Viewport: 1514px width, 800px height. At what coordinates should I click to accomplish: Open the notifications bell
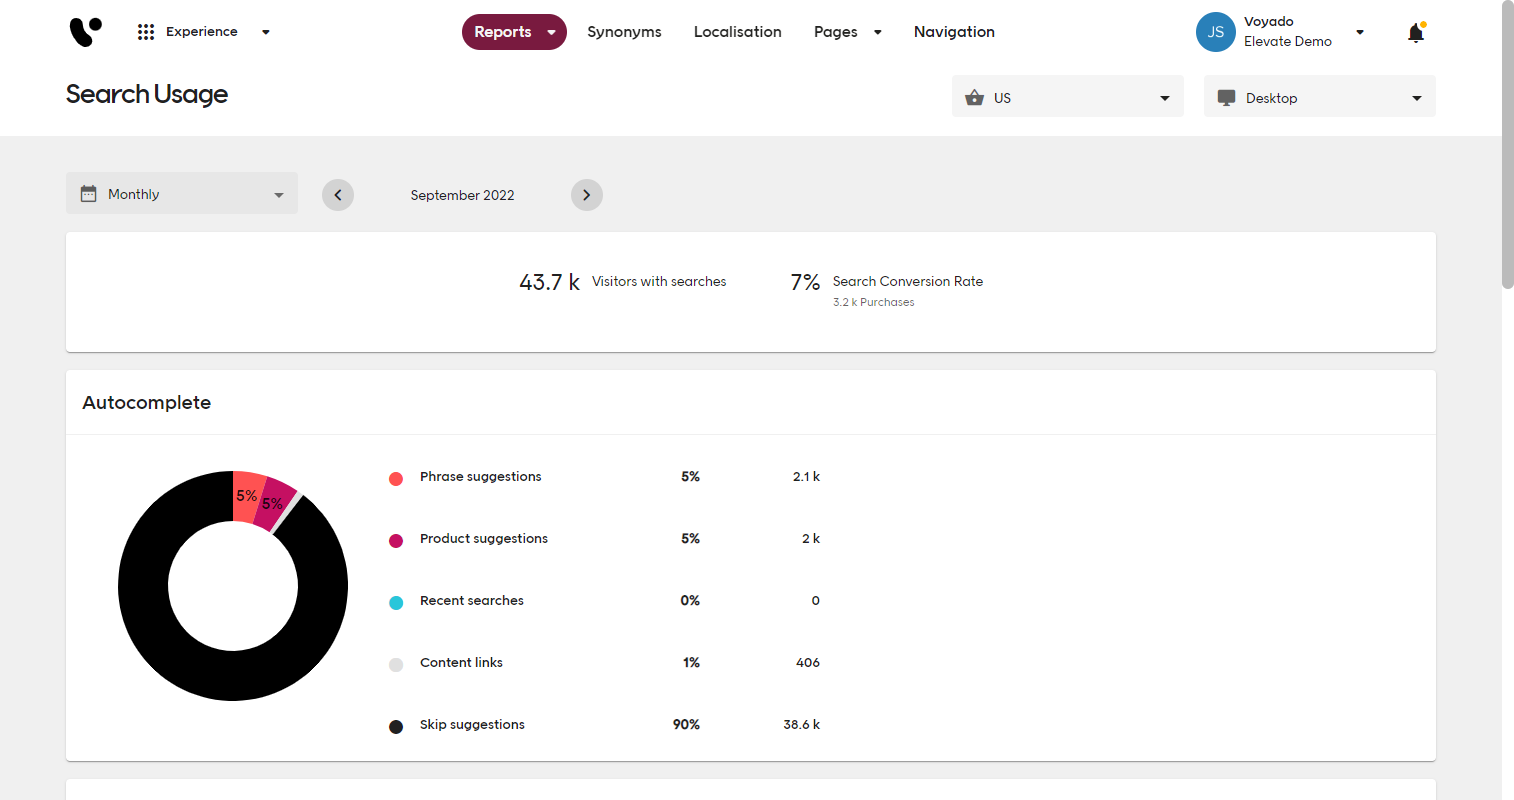point(1416,32)
